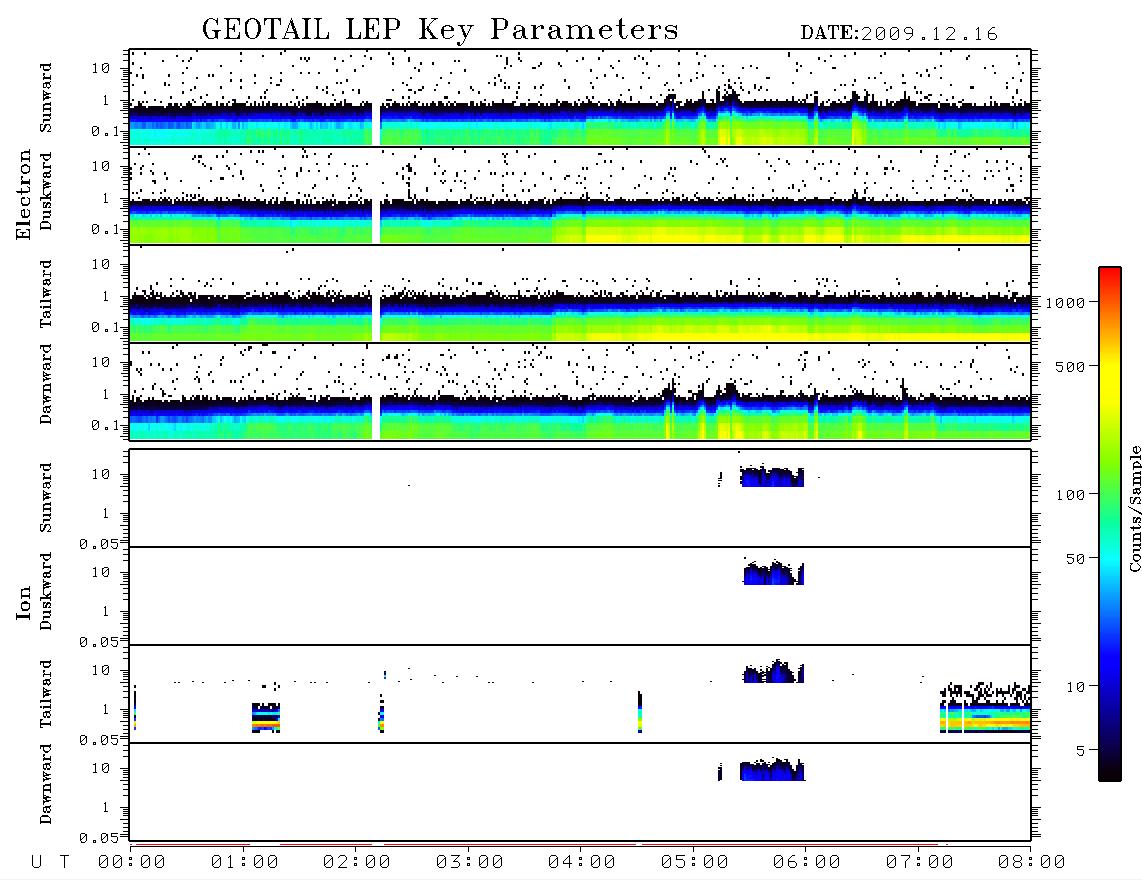
Task: Click the Ion Duskward burst near 05:40
Action: [773, 573]
